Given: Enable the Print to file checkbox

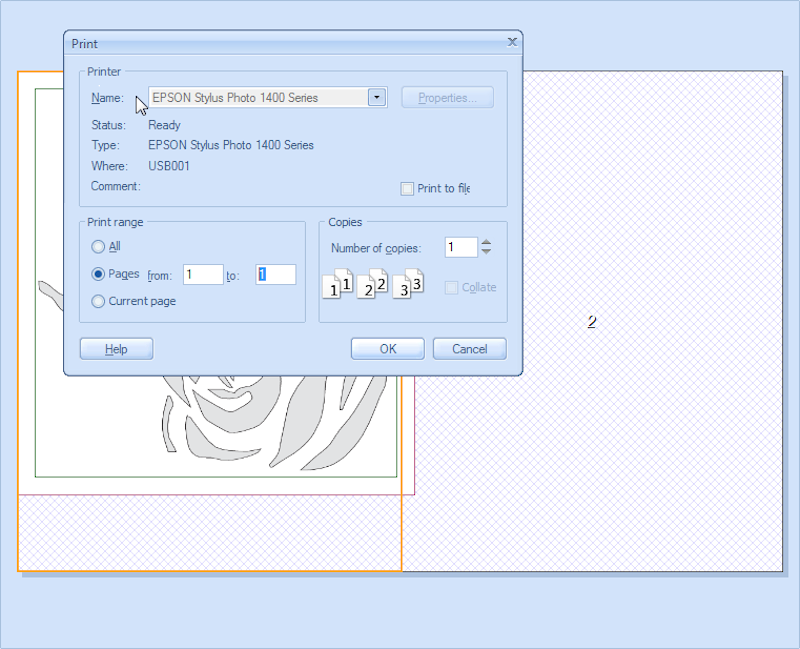Looking at the screenshot, I should click(x=407, y=189).
